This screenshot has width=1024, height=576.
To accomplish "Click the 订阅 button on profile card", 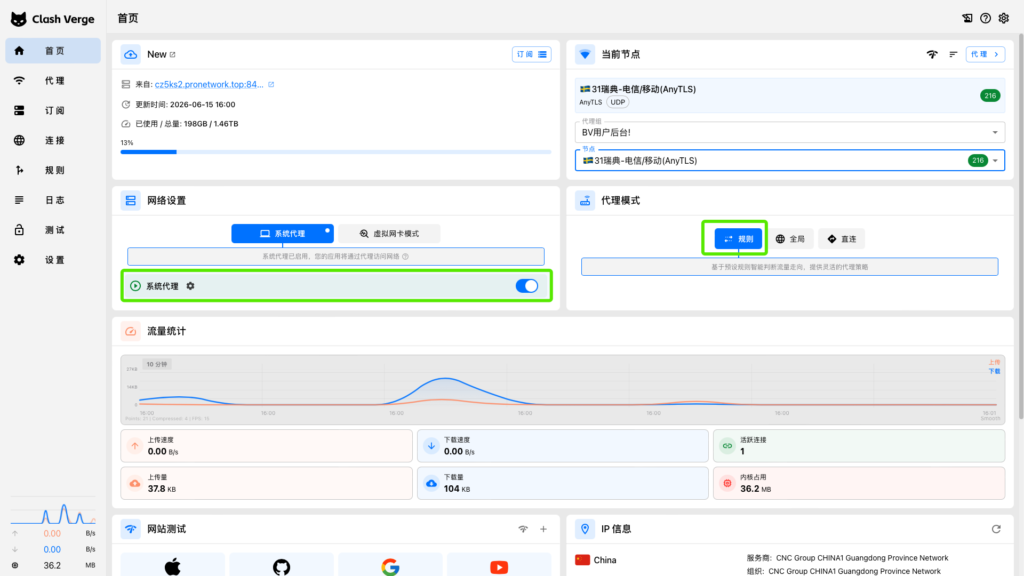I will pos(531,54).
